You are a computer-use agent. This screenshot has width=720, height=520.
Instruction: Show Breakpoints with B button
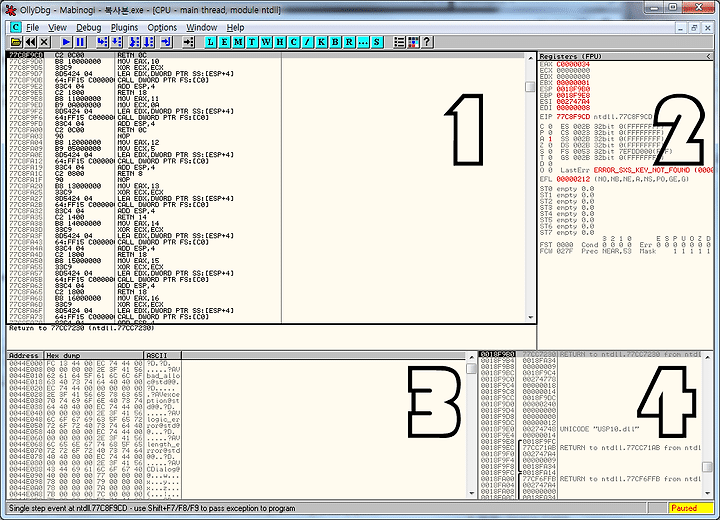[335, 42]
